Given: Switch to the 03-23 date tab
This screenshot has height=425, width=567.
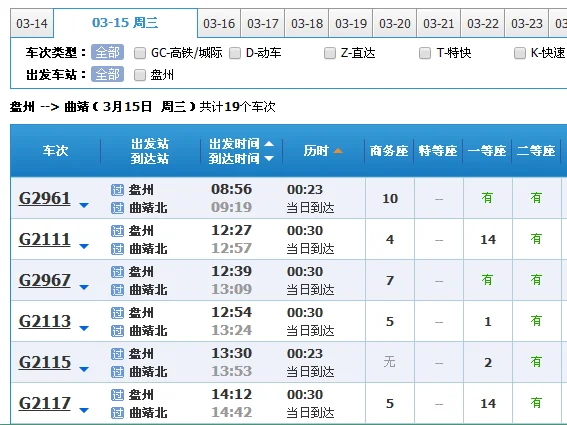Looking at the screenshot, I should (527, 24).
